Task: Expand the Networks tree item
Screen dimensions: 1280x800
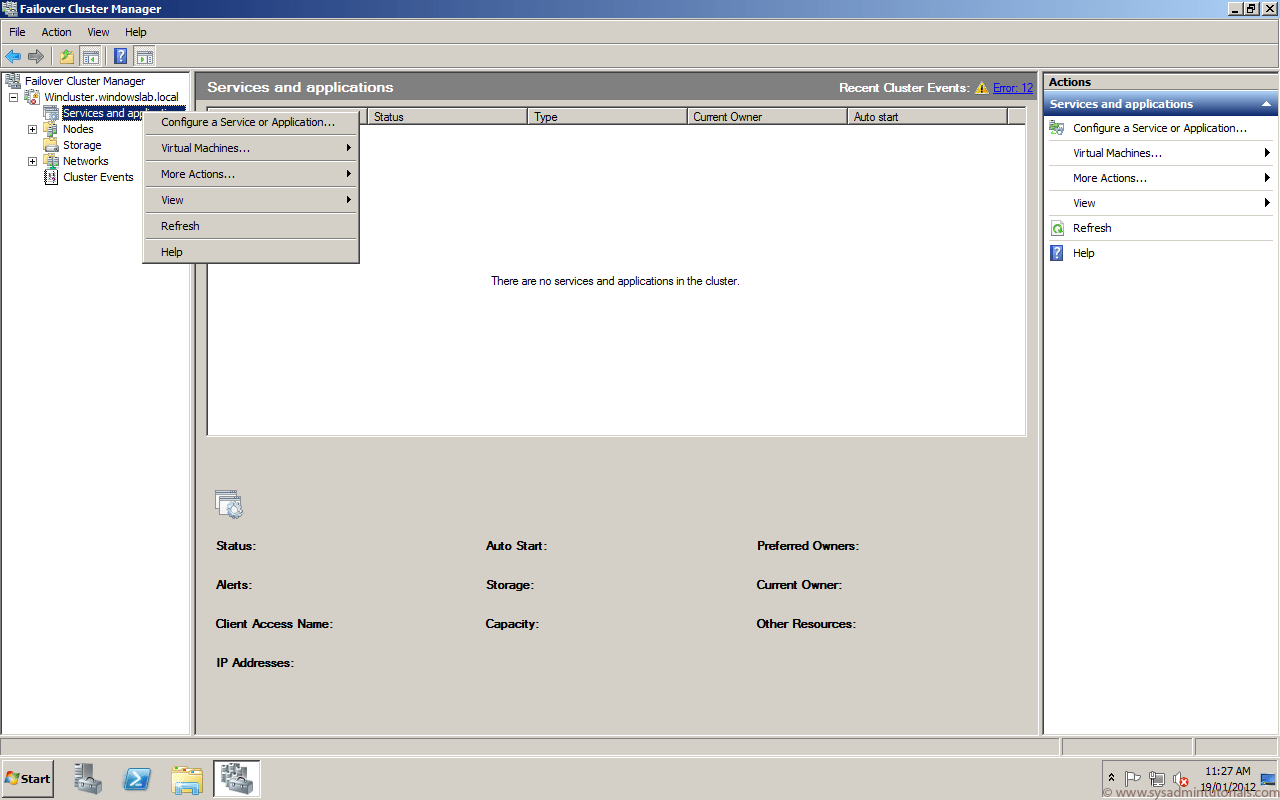Action: 32,161
